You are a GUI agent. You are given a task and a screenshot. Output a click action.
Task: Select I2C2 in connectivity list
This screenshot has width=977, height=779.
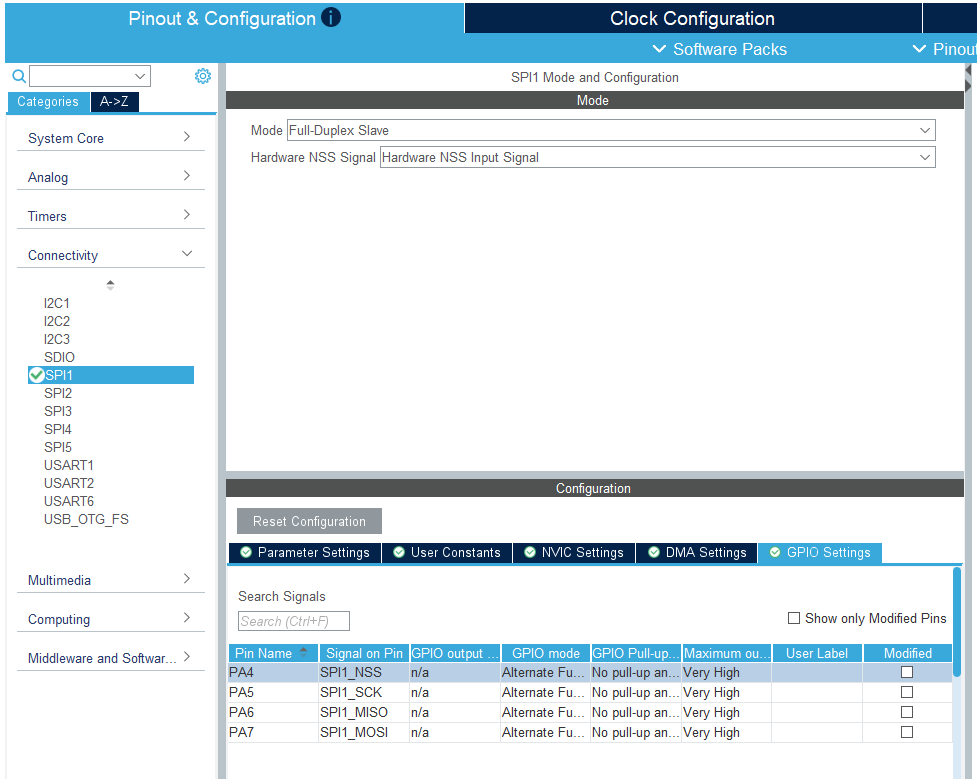(x=57, y=322)
